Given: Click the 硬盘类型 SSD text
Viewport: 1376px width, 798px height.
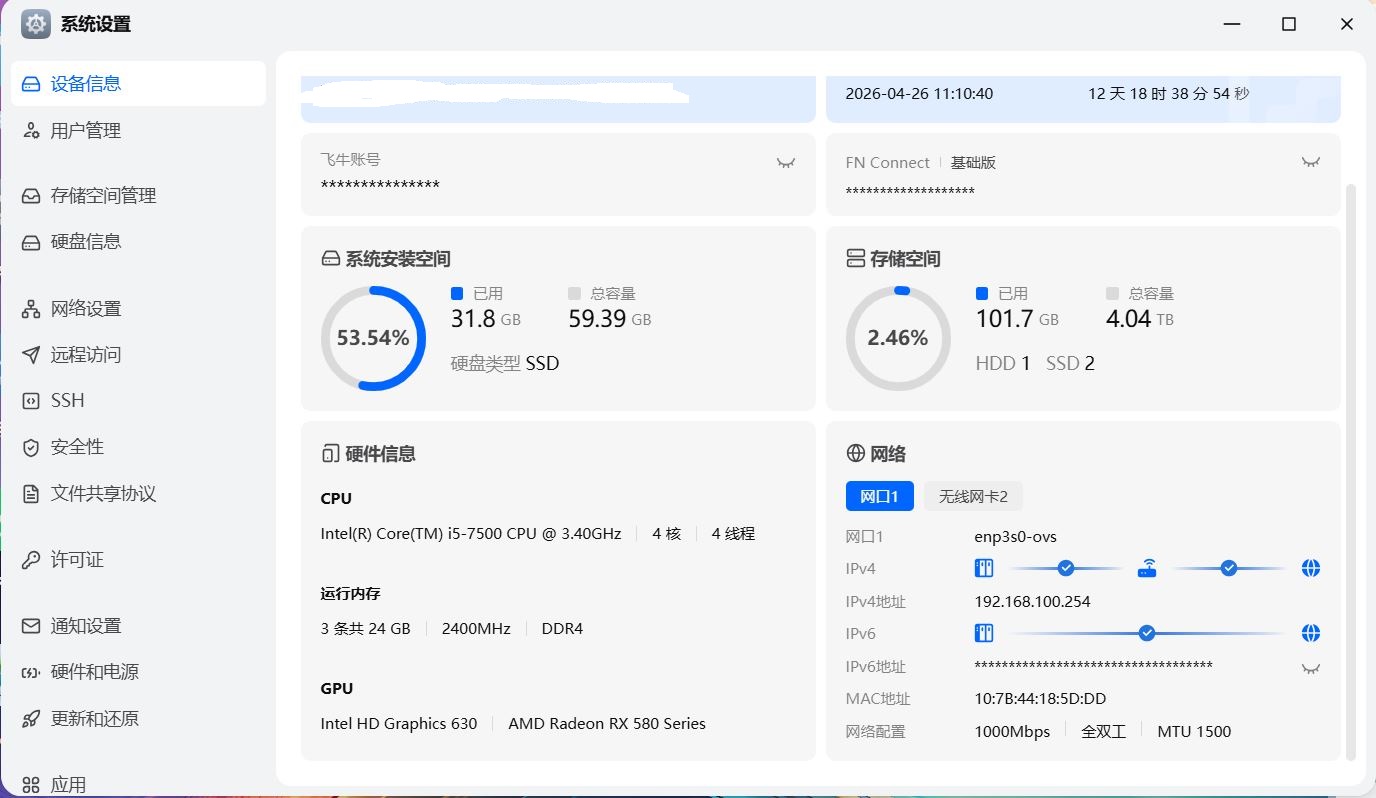Looking at the screenshot, I should click(505, 364).
